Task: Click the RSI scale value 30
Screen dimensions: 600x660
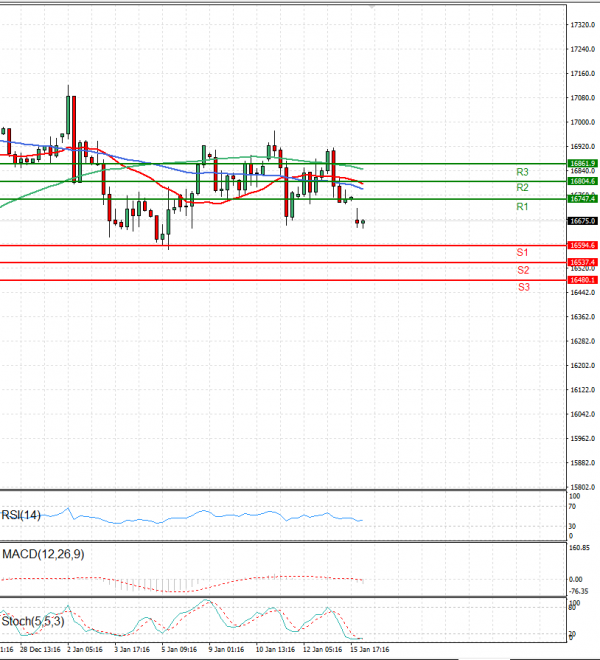Action: (x=572, y=526)
